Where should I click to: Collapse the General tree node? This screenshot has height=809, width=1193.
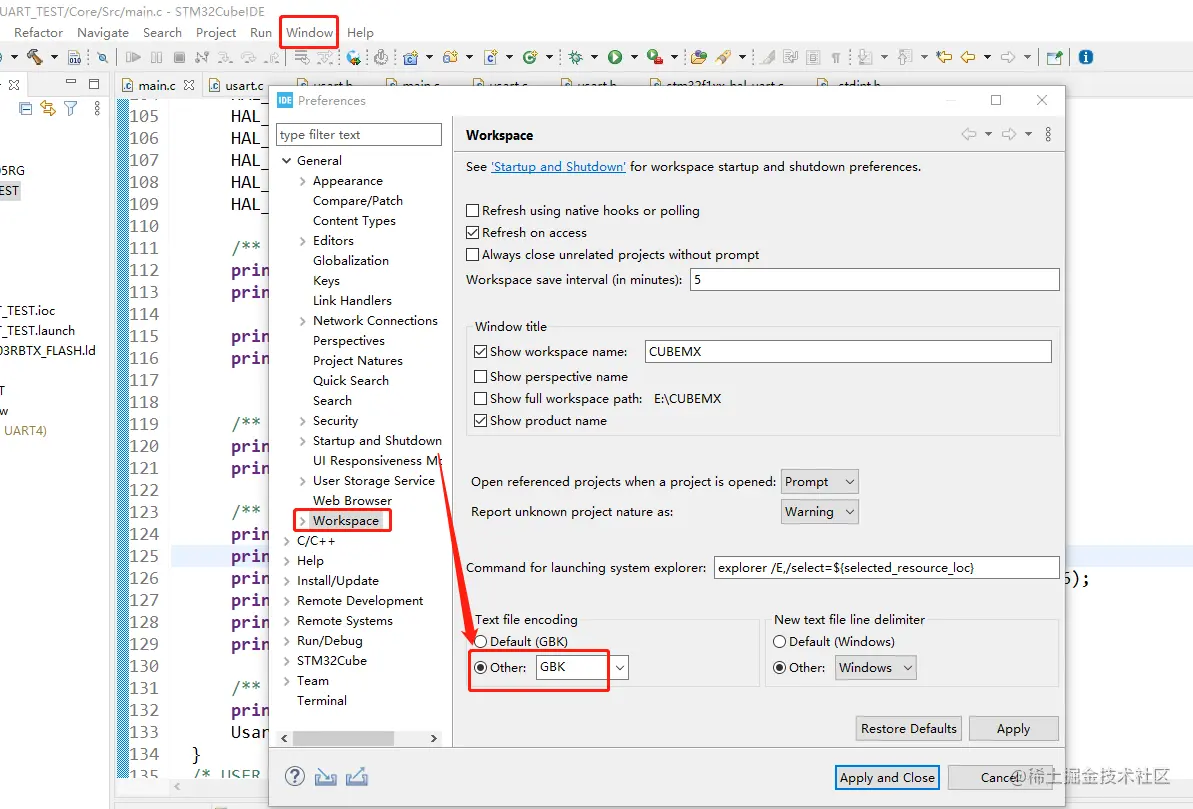click(x=287, y=161)
